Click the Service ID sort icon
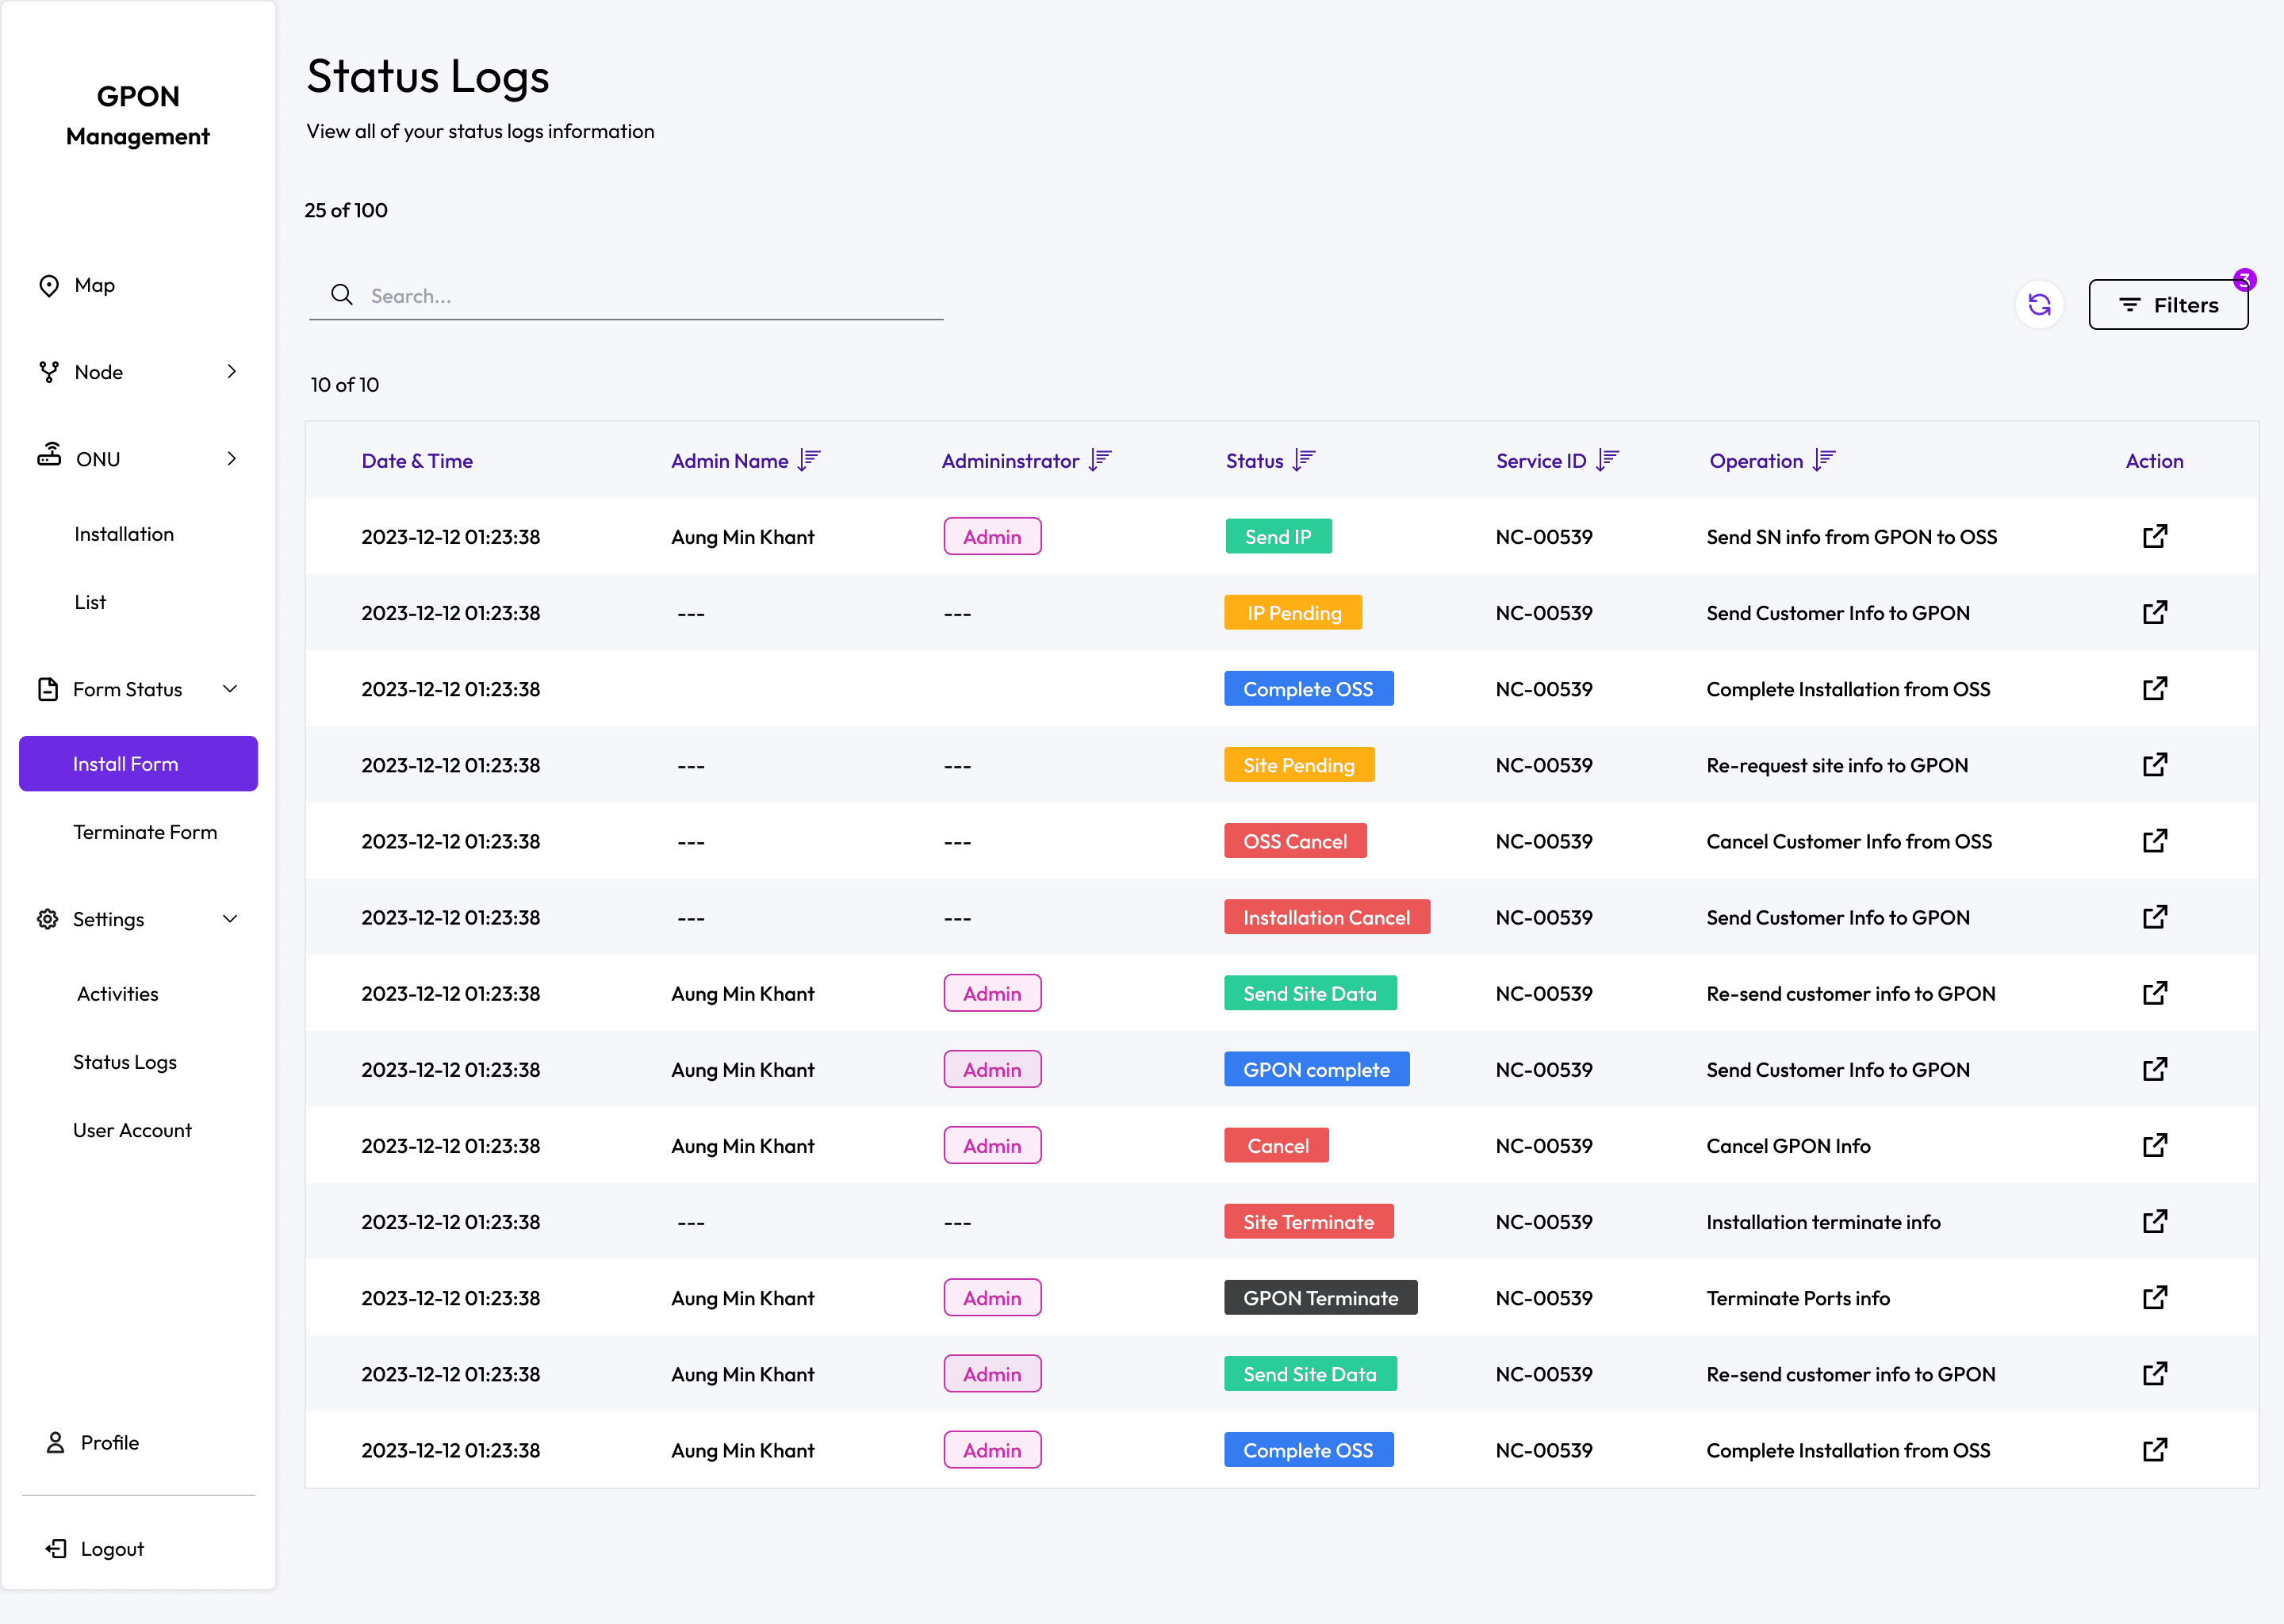The image size is (2284, 1624). coord(1607,460)
